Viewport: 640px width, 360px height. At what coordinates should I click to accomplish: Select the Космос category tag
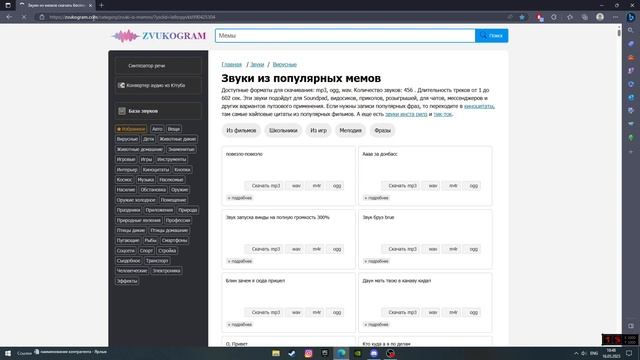tap(124, 180)
